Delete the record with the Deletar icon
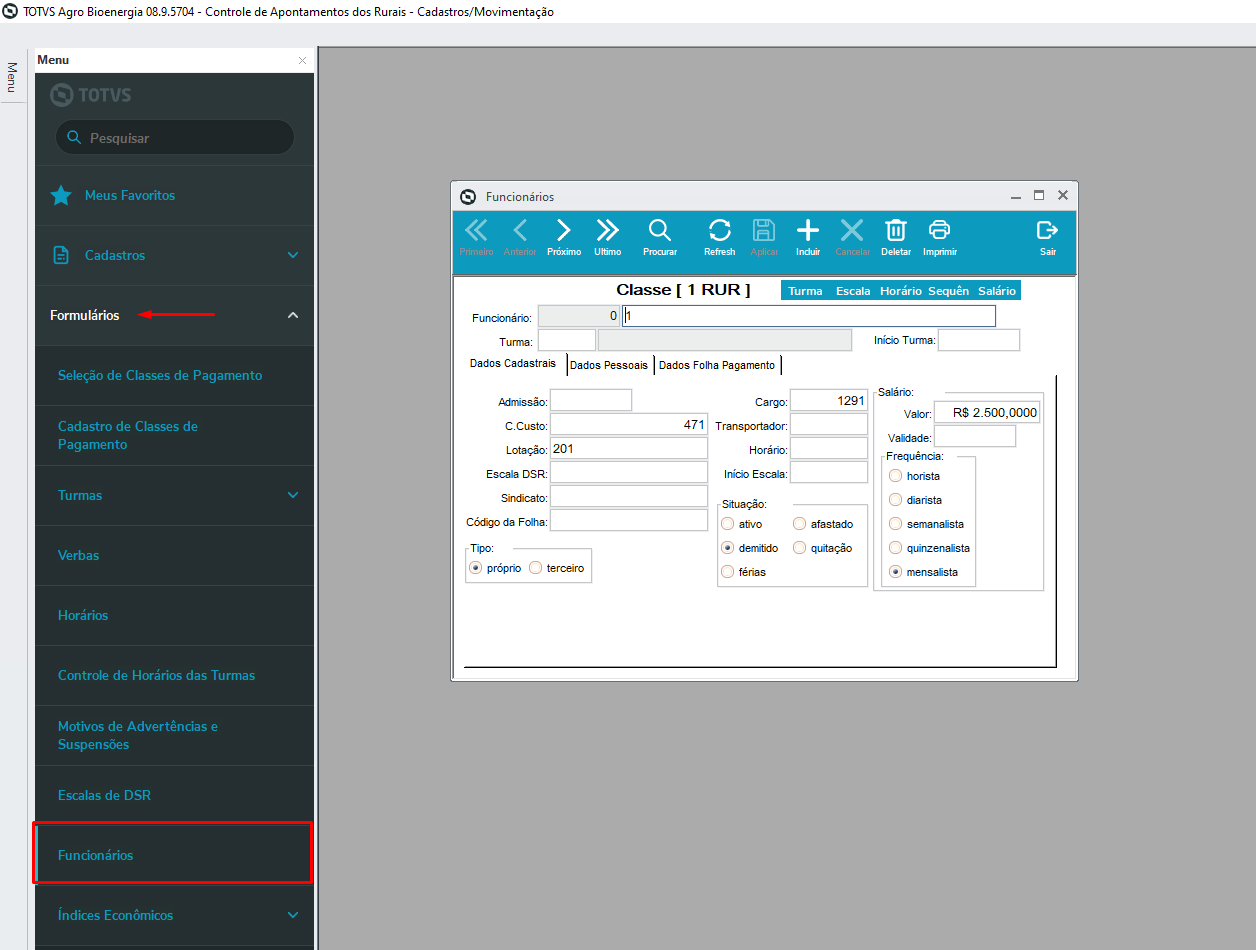1256x950 pixels. click(896, 237)
